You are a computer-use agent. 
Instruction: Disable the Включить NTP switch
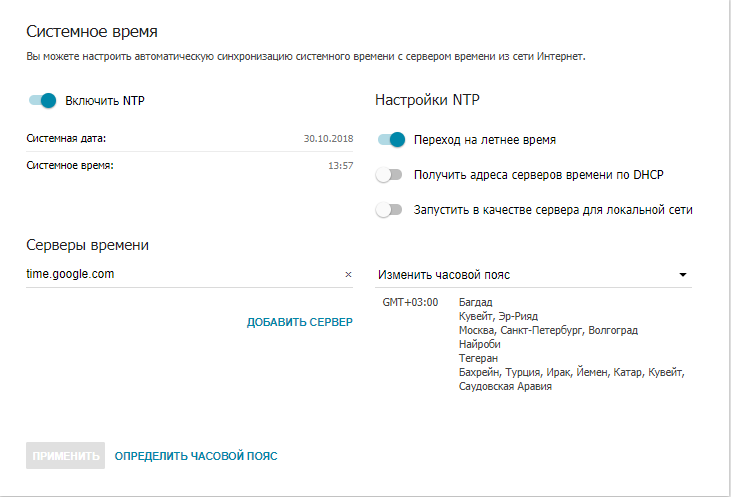coord(42,100)
